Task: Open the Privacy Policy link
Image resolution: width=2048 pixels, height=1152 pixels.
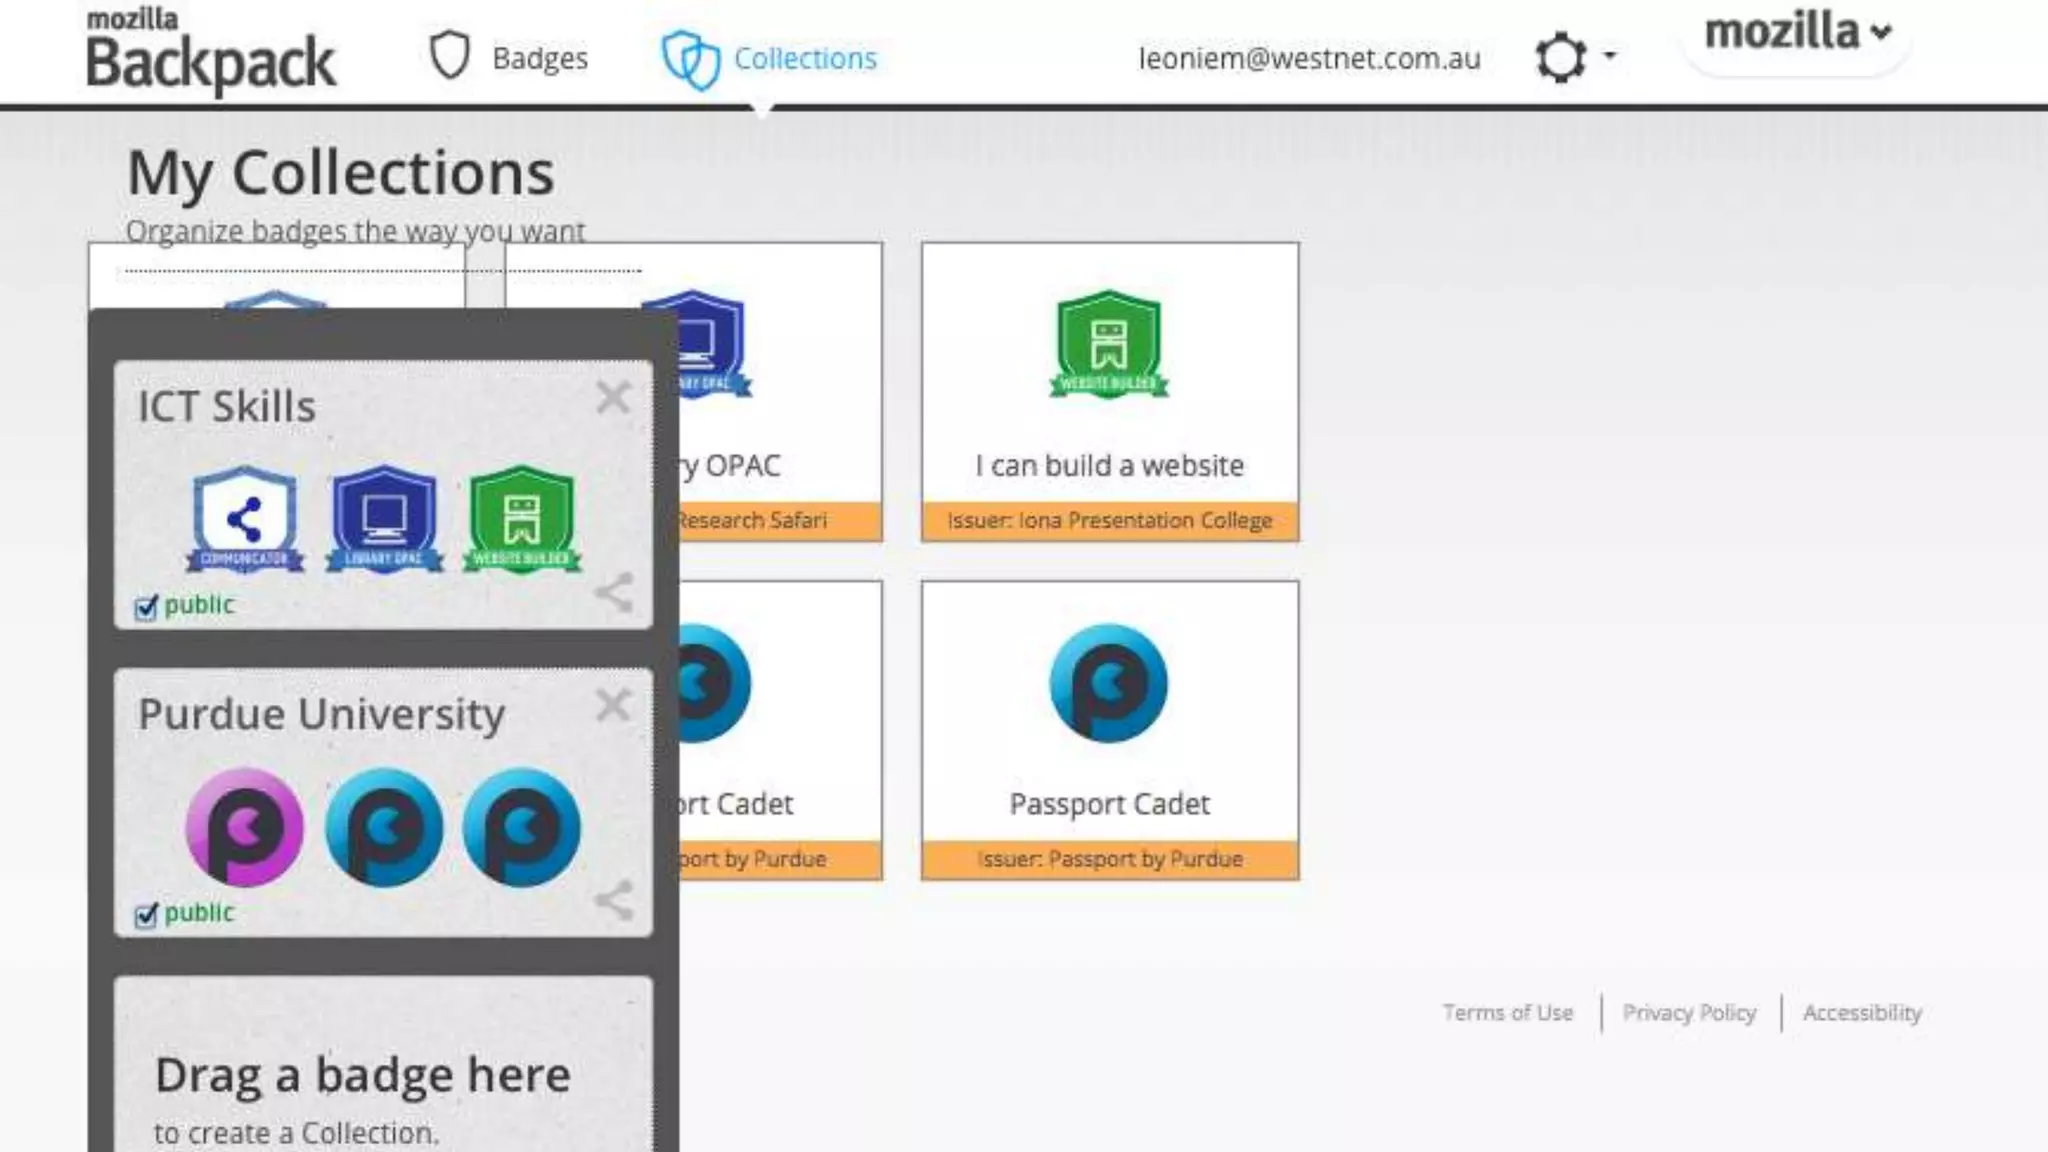Action: point(1689,1013)
